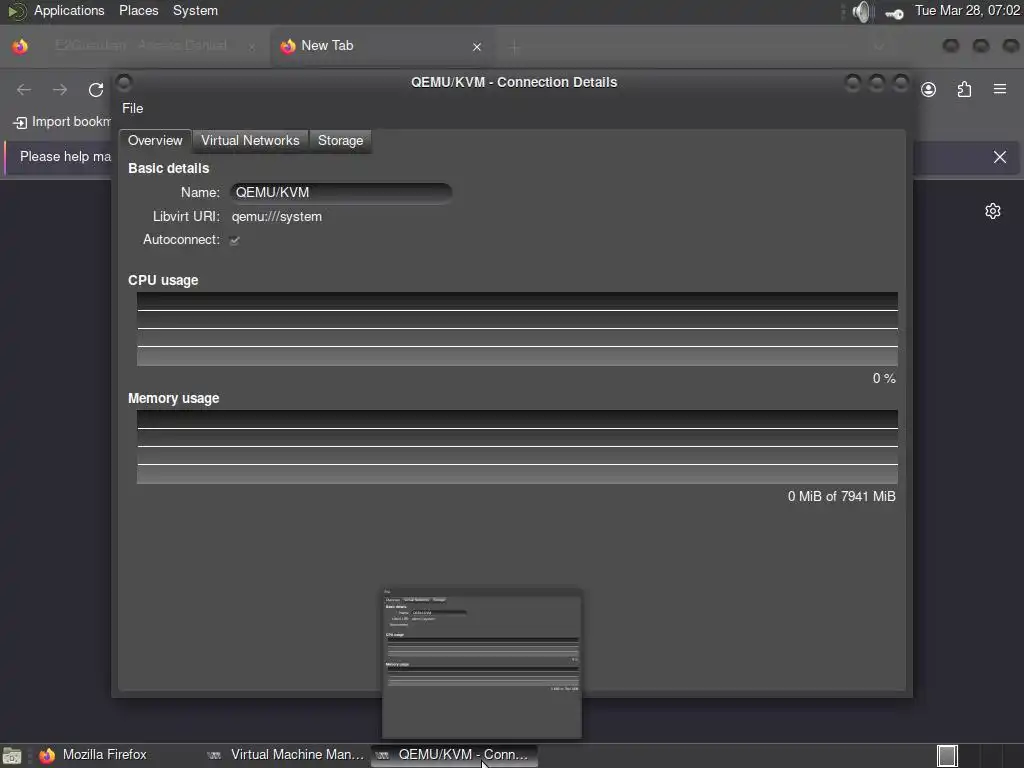Image resolution: width=1024 pixels, height=768 pixels.
Task: Click Virtual Machine Manager taskbar button
Action: (285, 755)
